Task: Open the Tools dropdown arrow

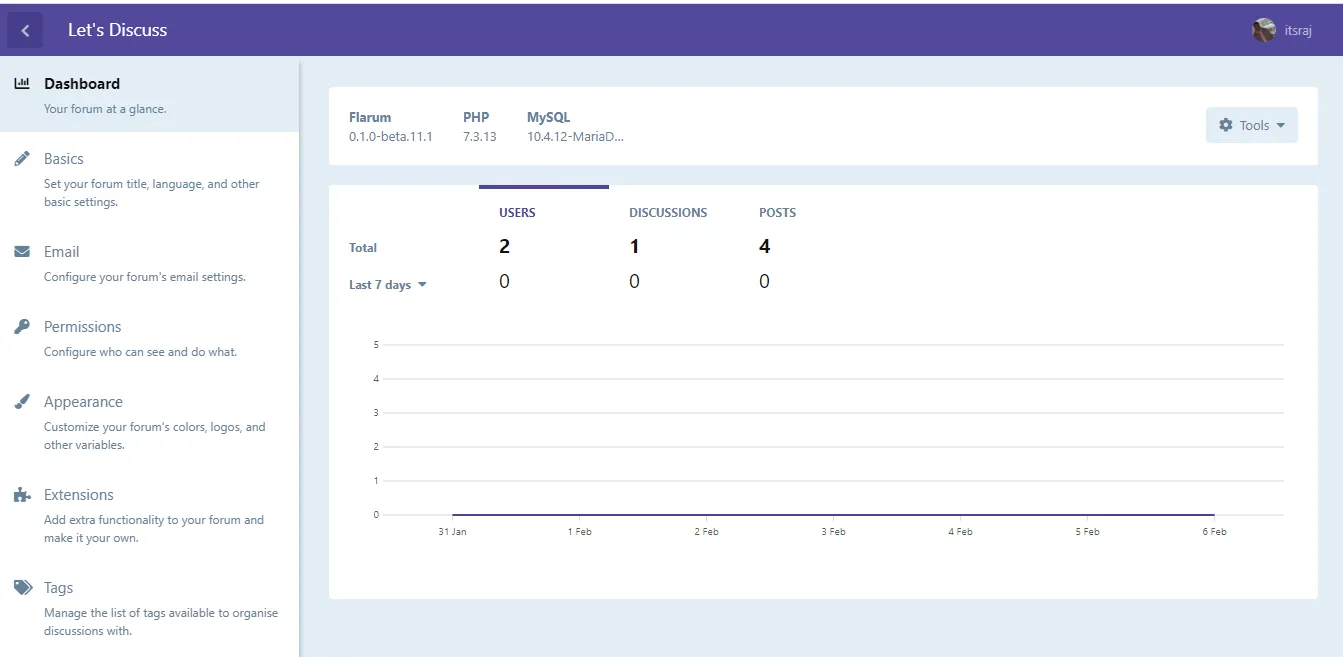Action: pyautogui.click(x=1281, y=126)
